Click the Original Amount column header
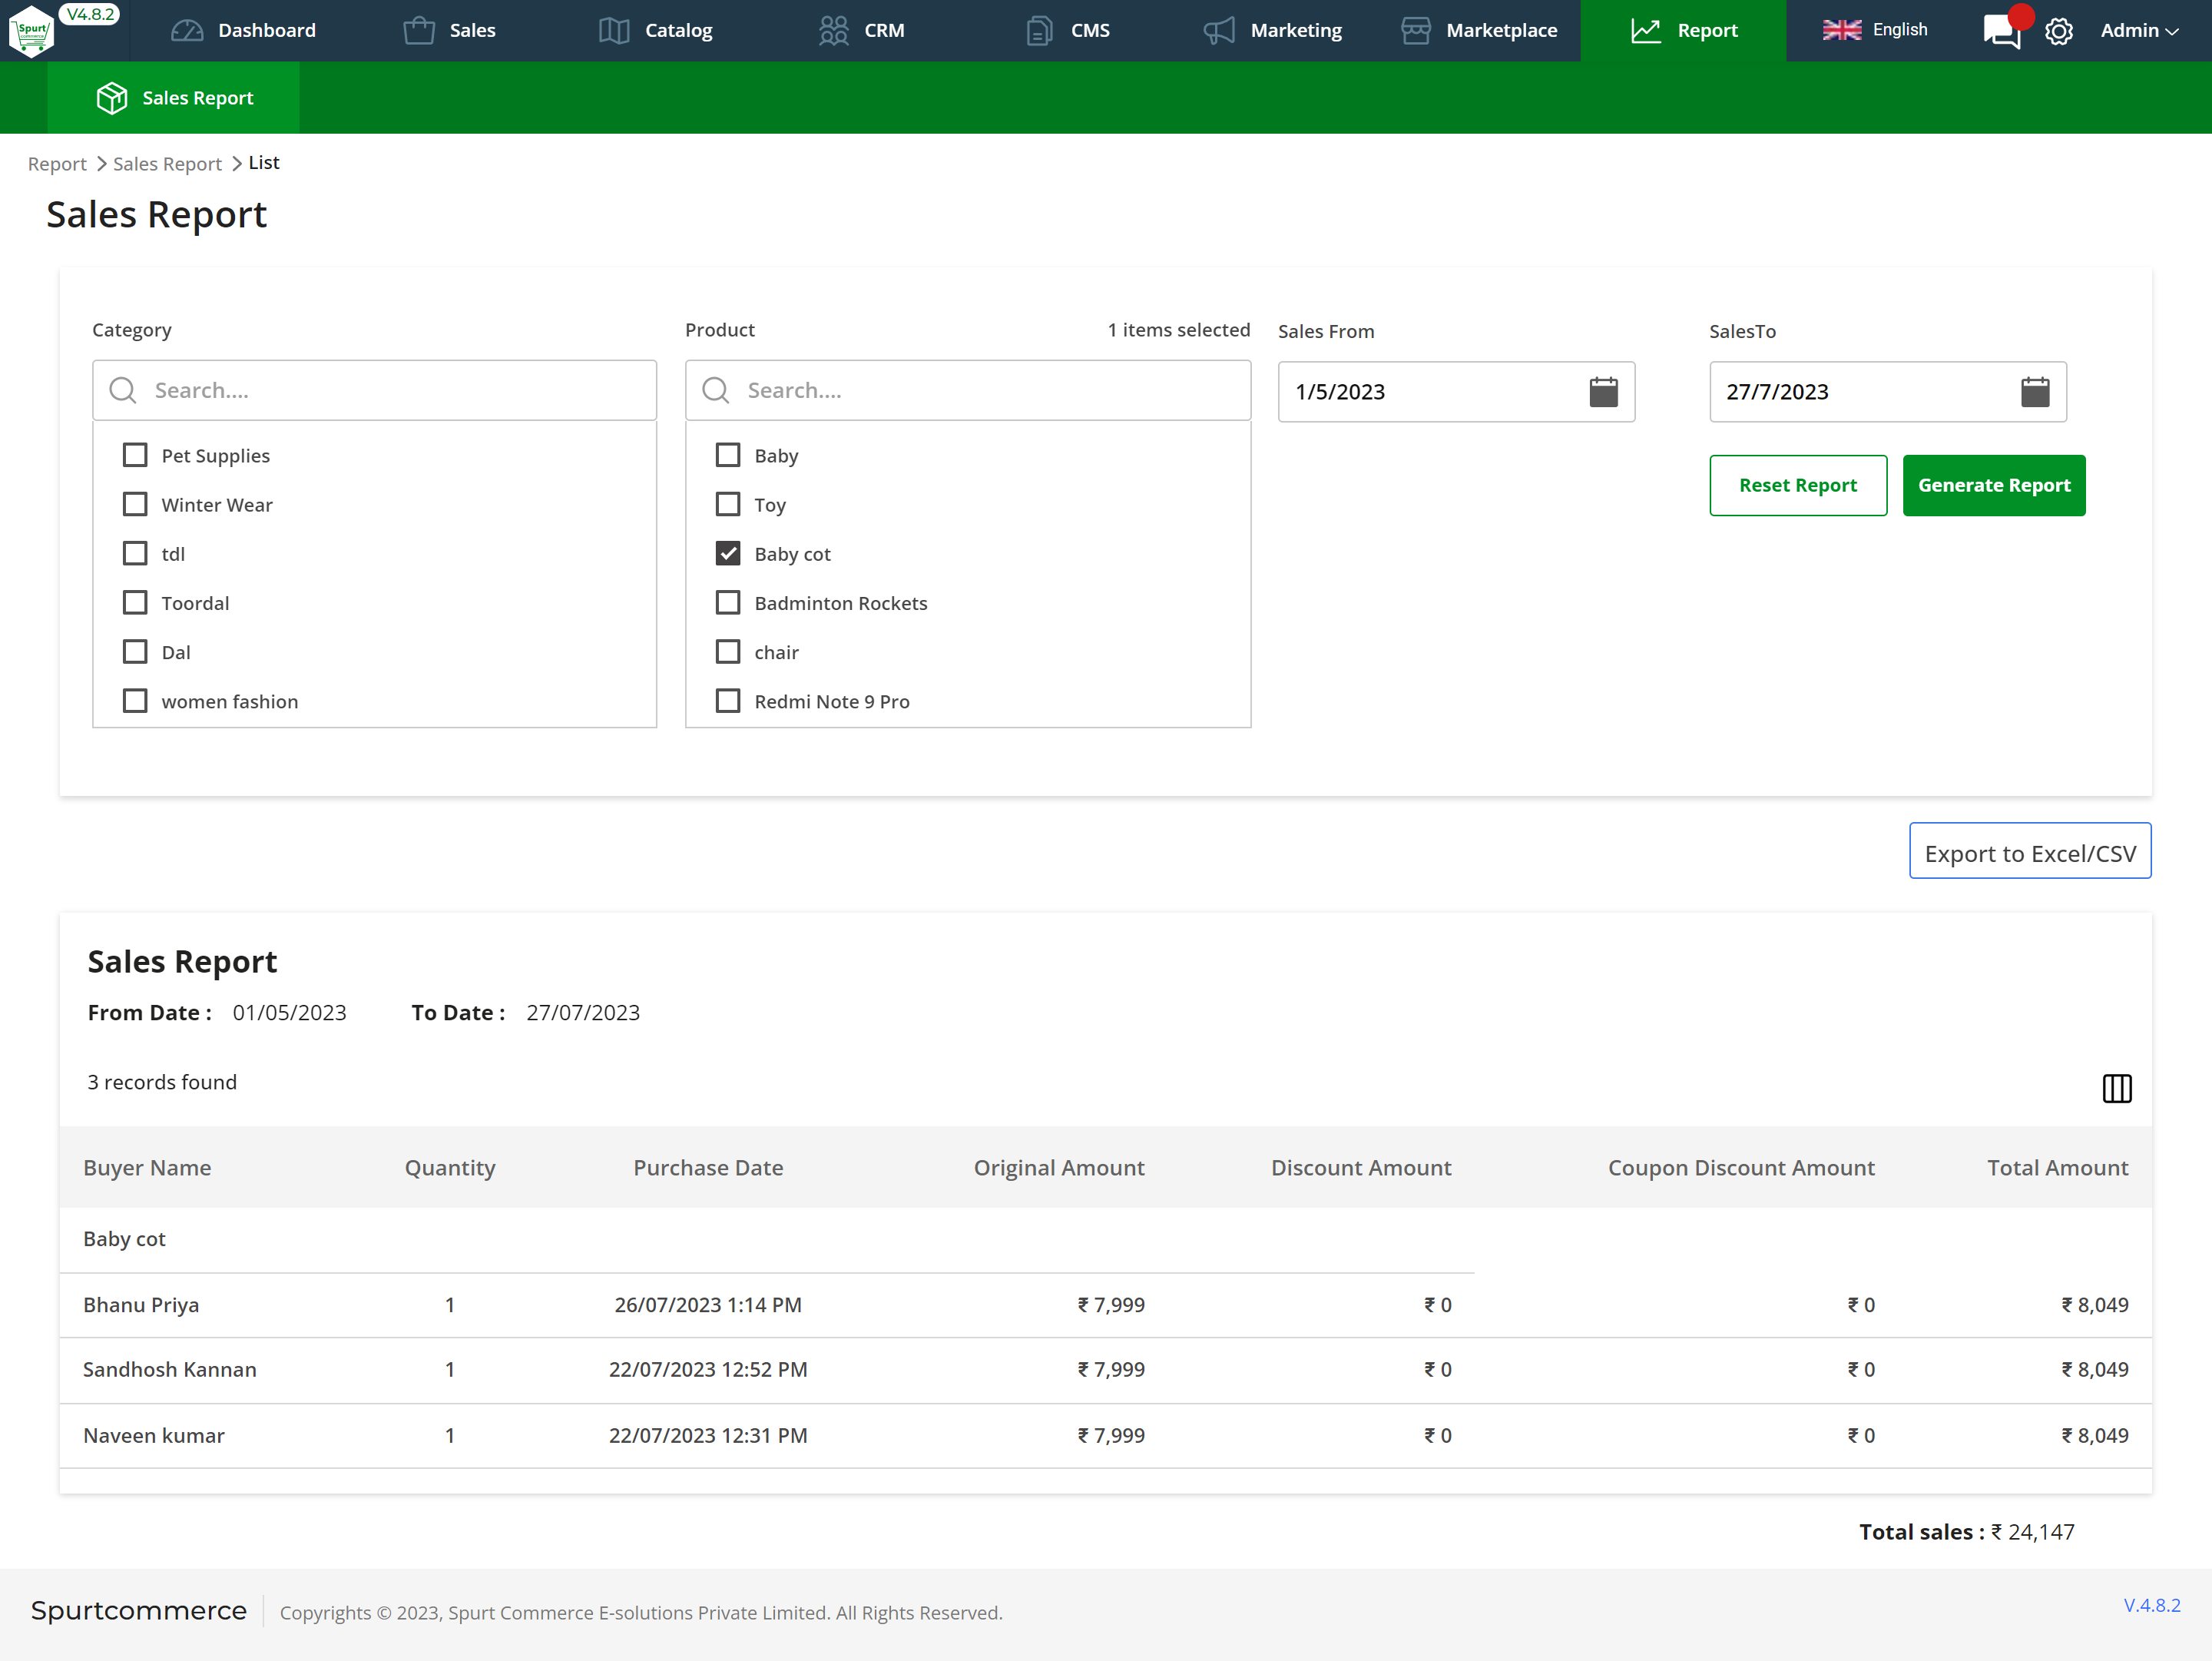Viewport: 2212px width, 1661px height. pos(1059,1168)
